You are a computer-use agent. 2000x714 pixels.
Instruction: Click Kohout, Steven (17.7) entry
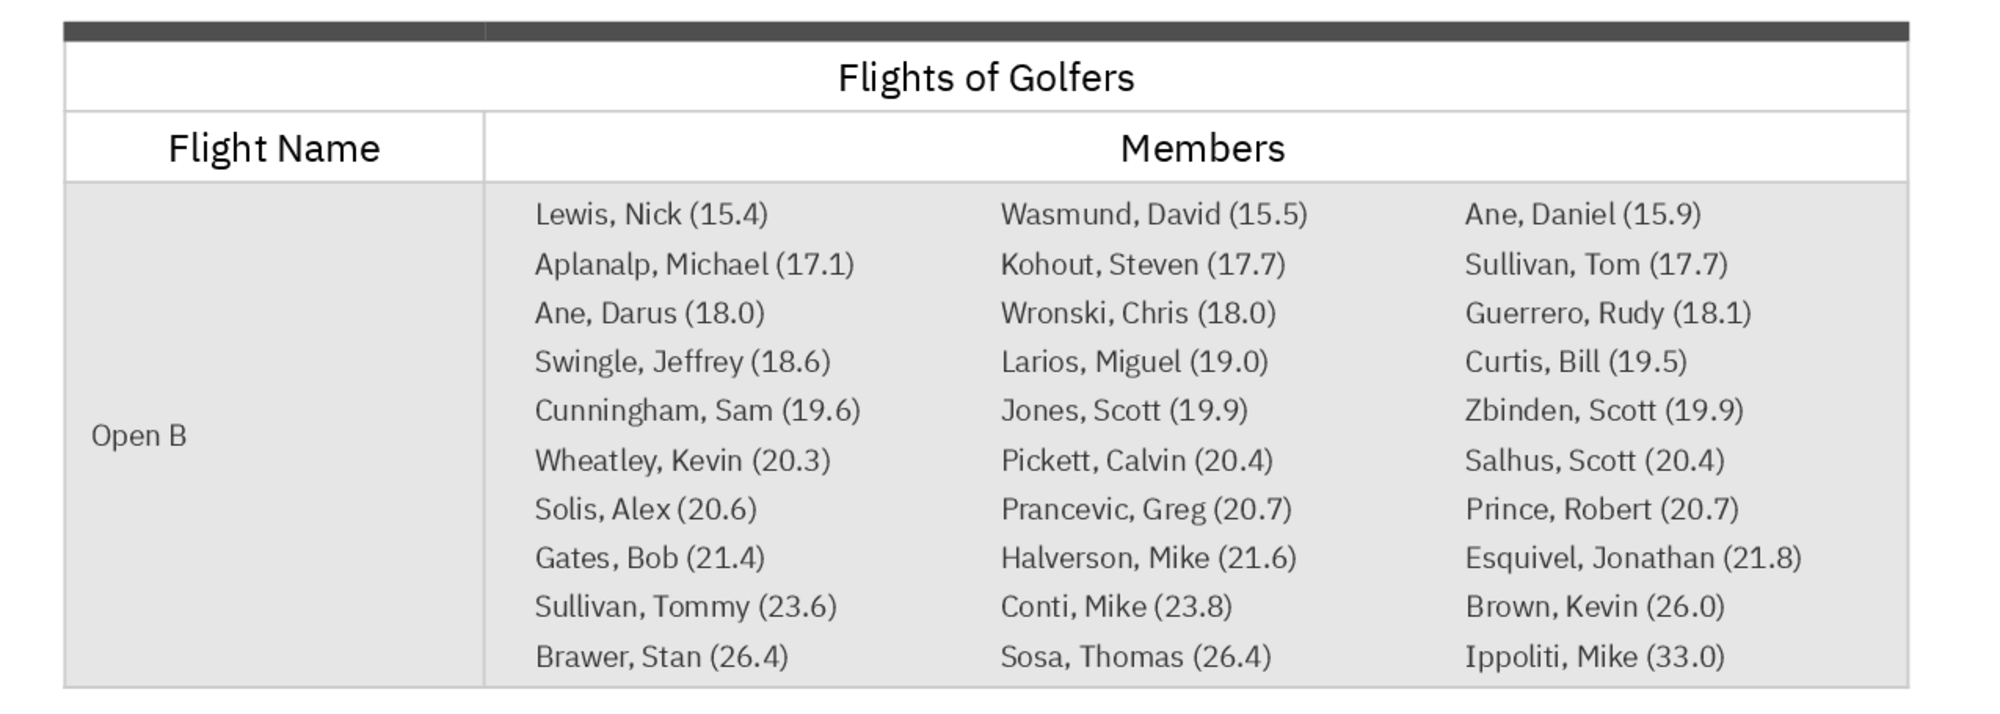pyautogui.click(x=1142, y=264)
